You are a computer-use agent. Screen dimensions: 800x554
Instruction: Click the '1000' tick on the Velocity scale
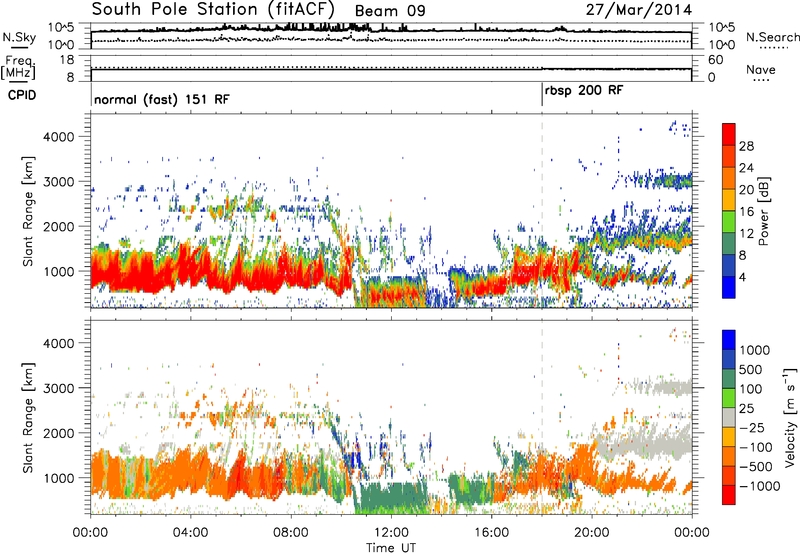click(755, 350)
